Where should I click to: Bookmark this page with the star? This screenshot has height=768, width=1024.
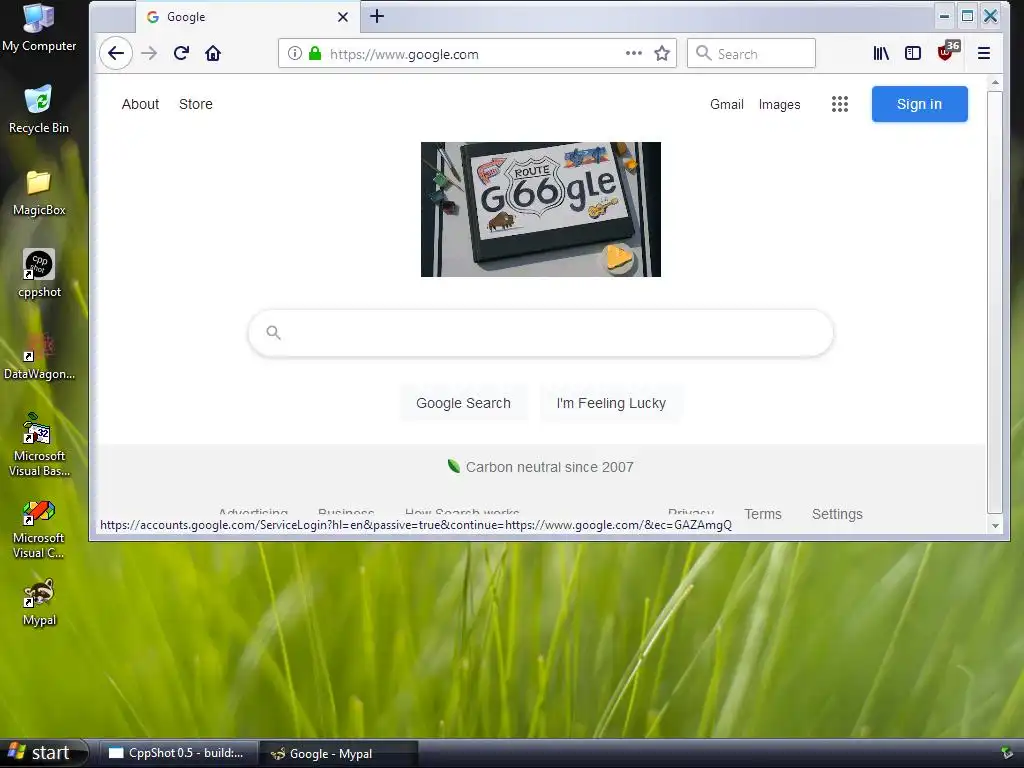coord(662,54)
